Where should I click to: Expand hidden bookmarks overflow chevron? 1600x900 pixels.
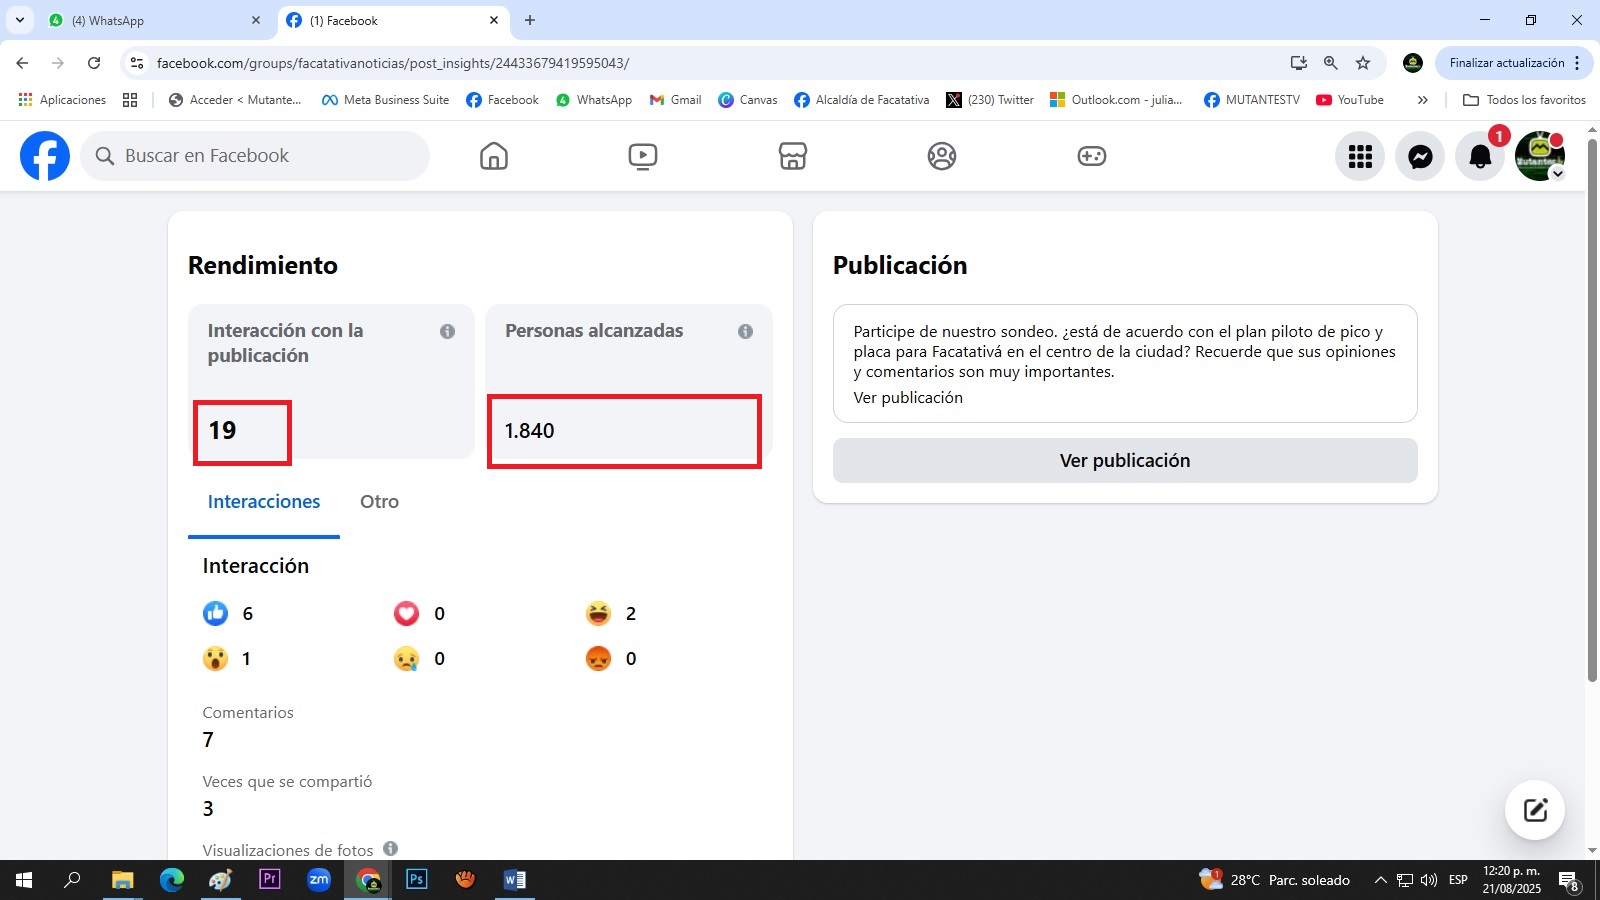[1422, 100]
